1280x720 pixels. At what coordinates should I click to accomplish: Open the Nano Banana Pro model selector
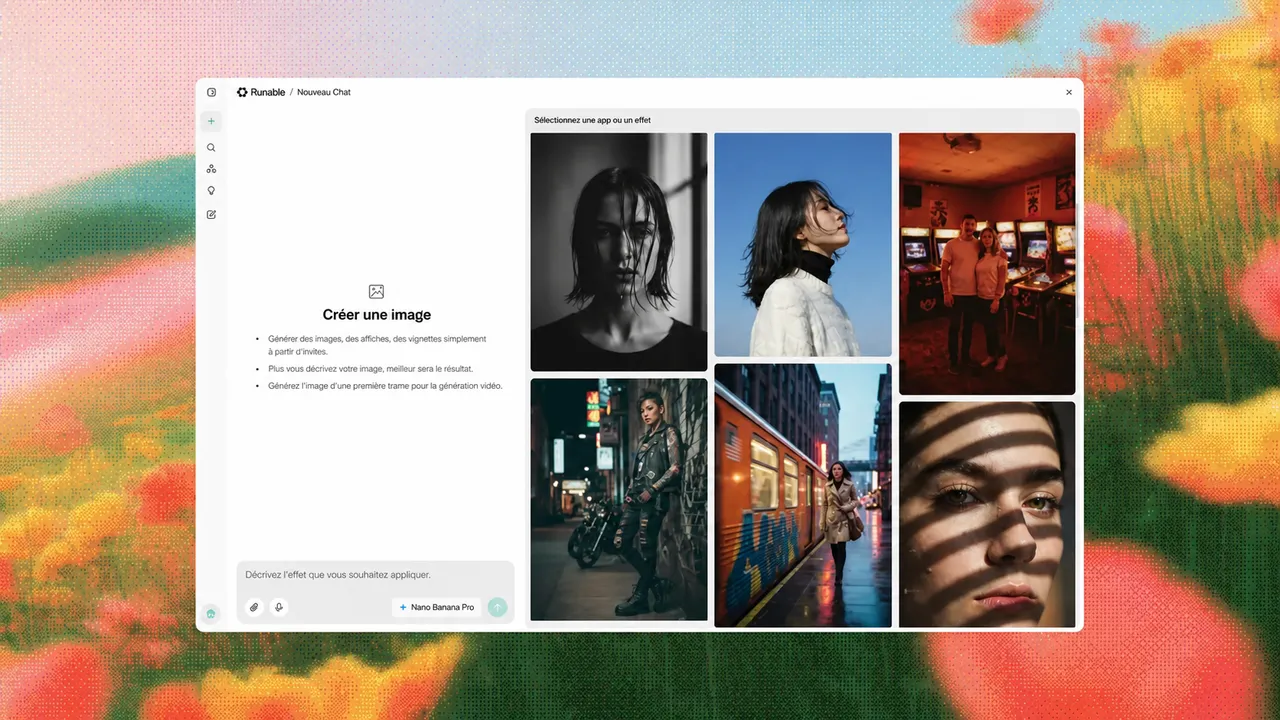pyautogui.click(x=436, y=607)
